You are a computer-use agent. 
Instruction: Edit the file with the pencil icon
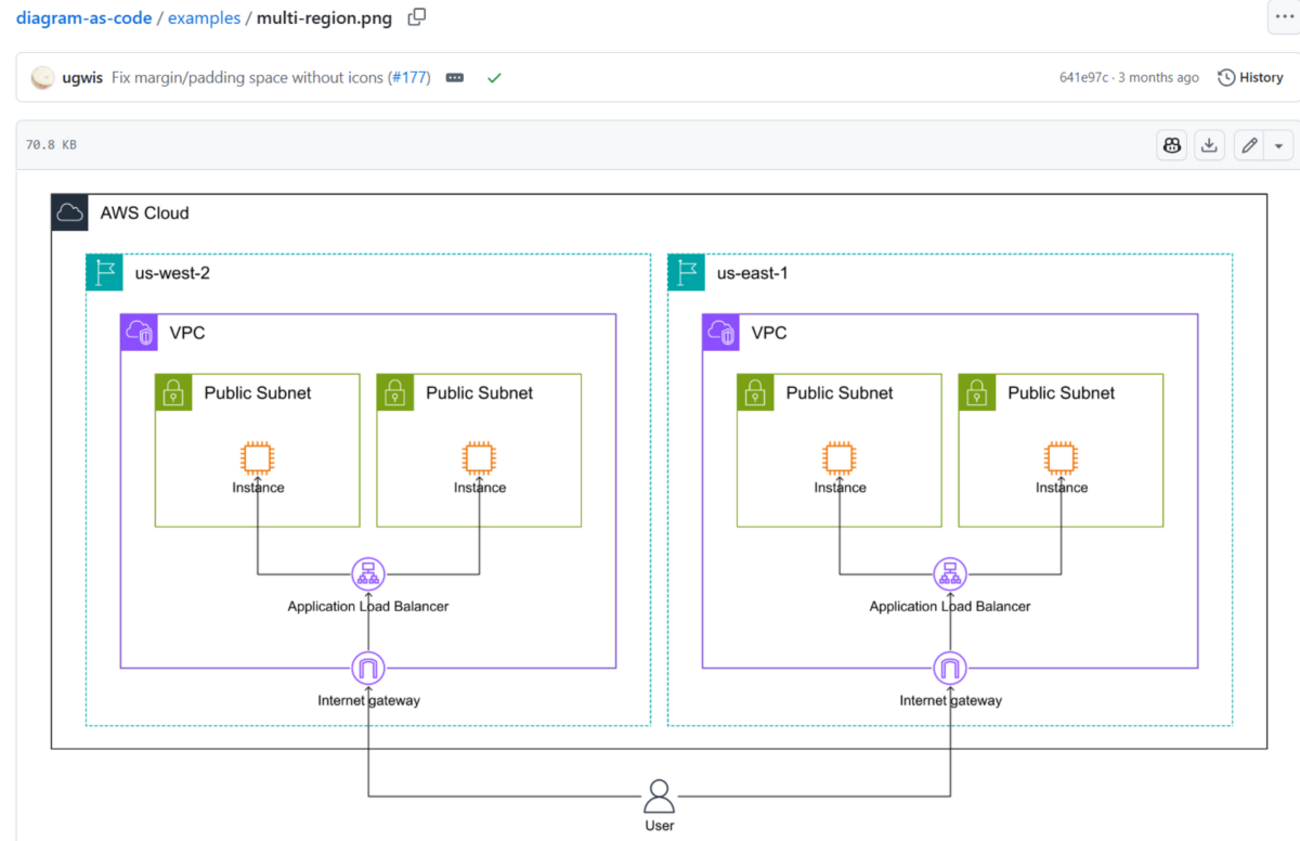pyautogui.click(x=1249, y=145)
